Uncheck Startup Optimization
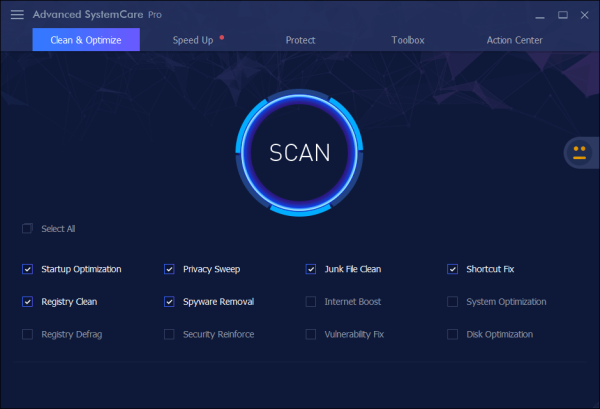600x409 pixels. (x=28, y=269)
